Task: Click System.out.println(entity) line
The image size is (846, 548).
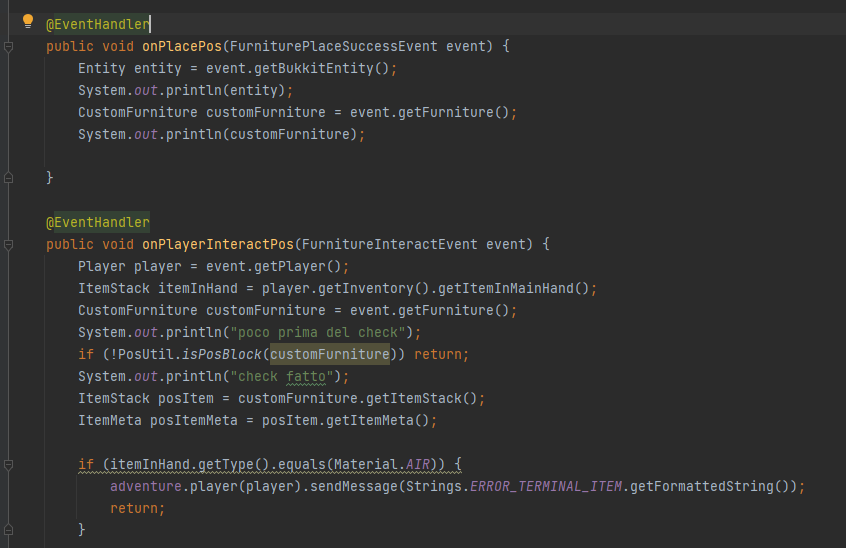Action: [185, 90]
